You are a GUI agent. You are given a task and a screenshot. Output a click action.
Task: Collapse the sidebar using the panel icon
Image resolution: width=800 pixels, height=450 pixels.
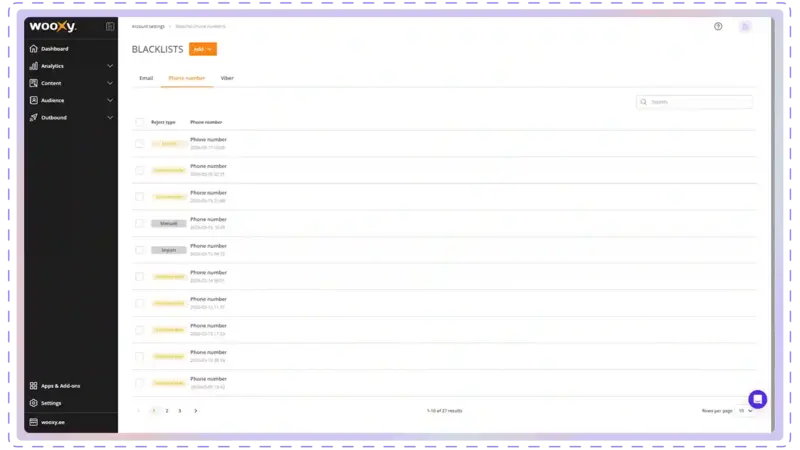(x=110, y=26)
